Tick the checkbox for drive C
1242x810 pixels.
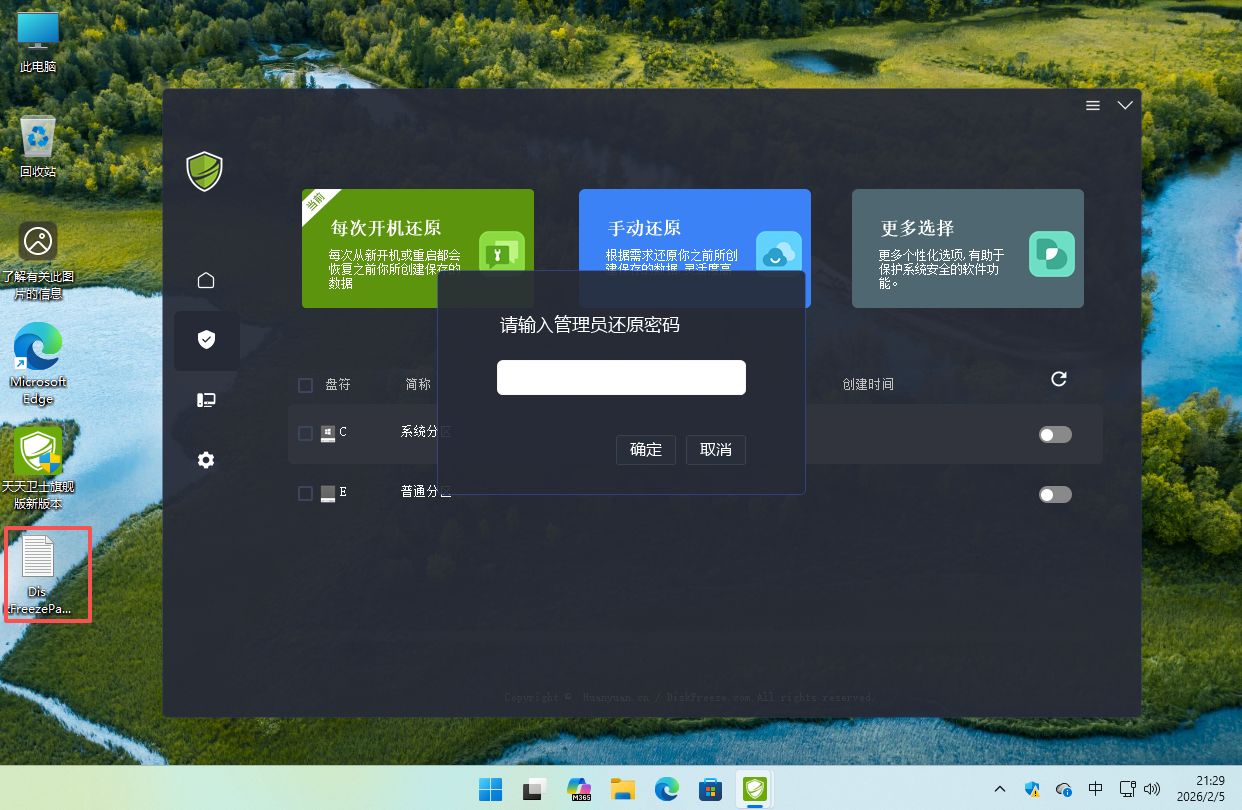(306, 433)
